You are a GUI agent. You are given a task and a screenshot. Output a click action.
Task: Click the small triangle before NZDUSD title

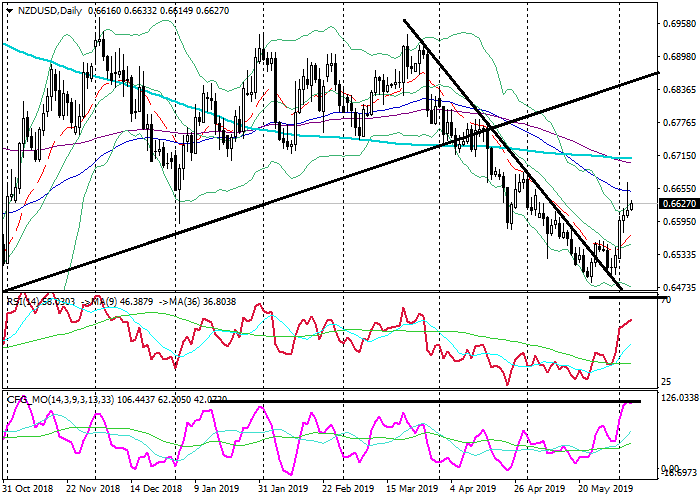point(7,9)
